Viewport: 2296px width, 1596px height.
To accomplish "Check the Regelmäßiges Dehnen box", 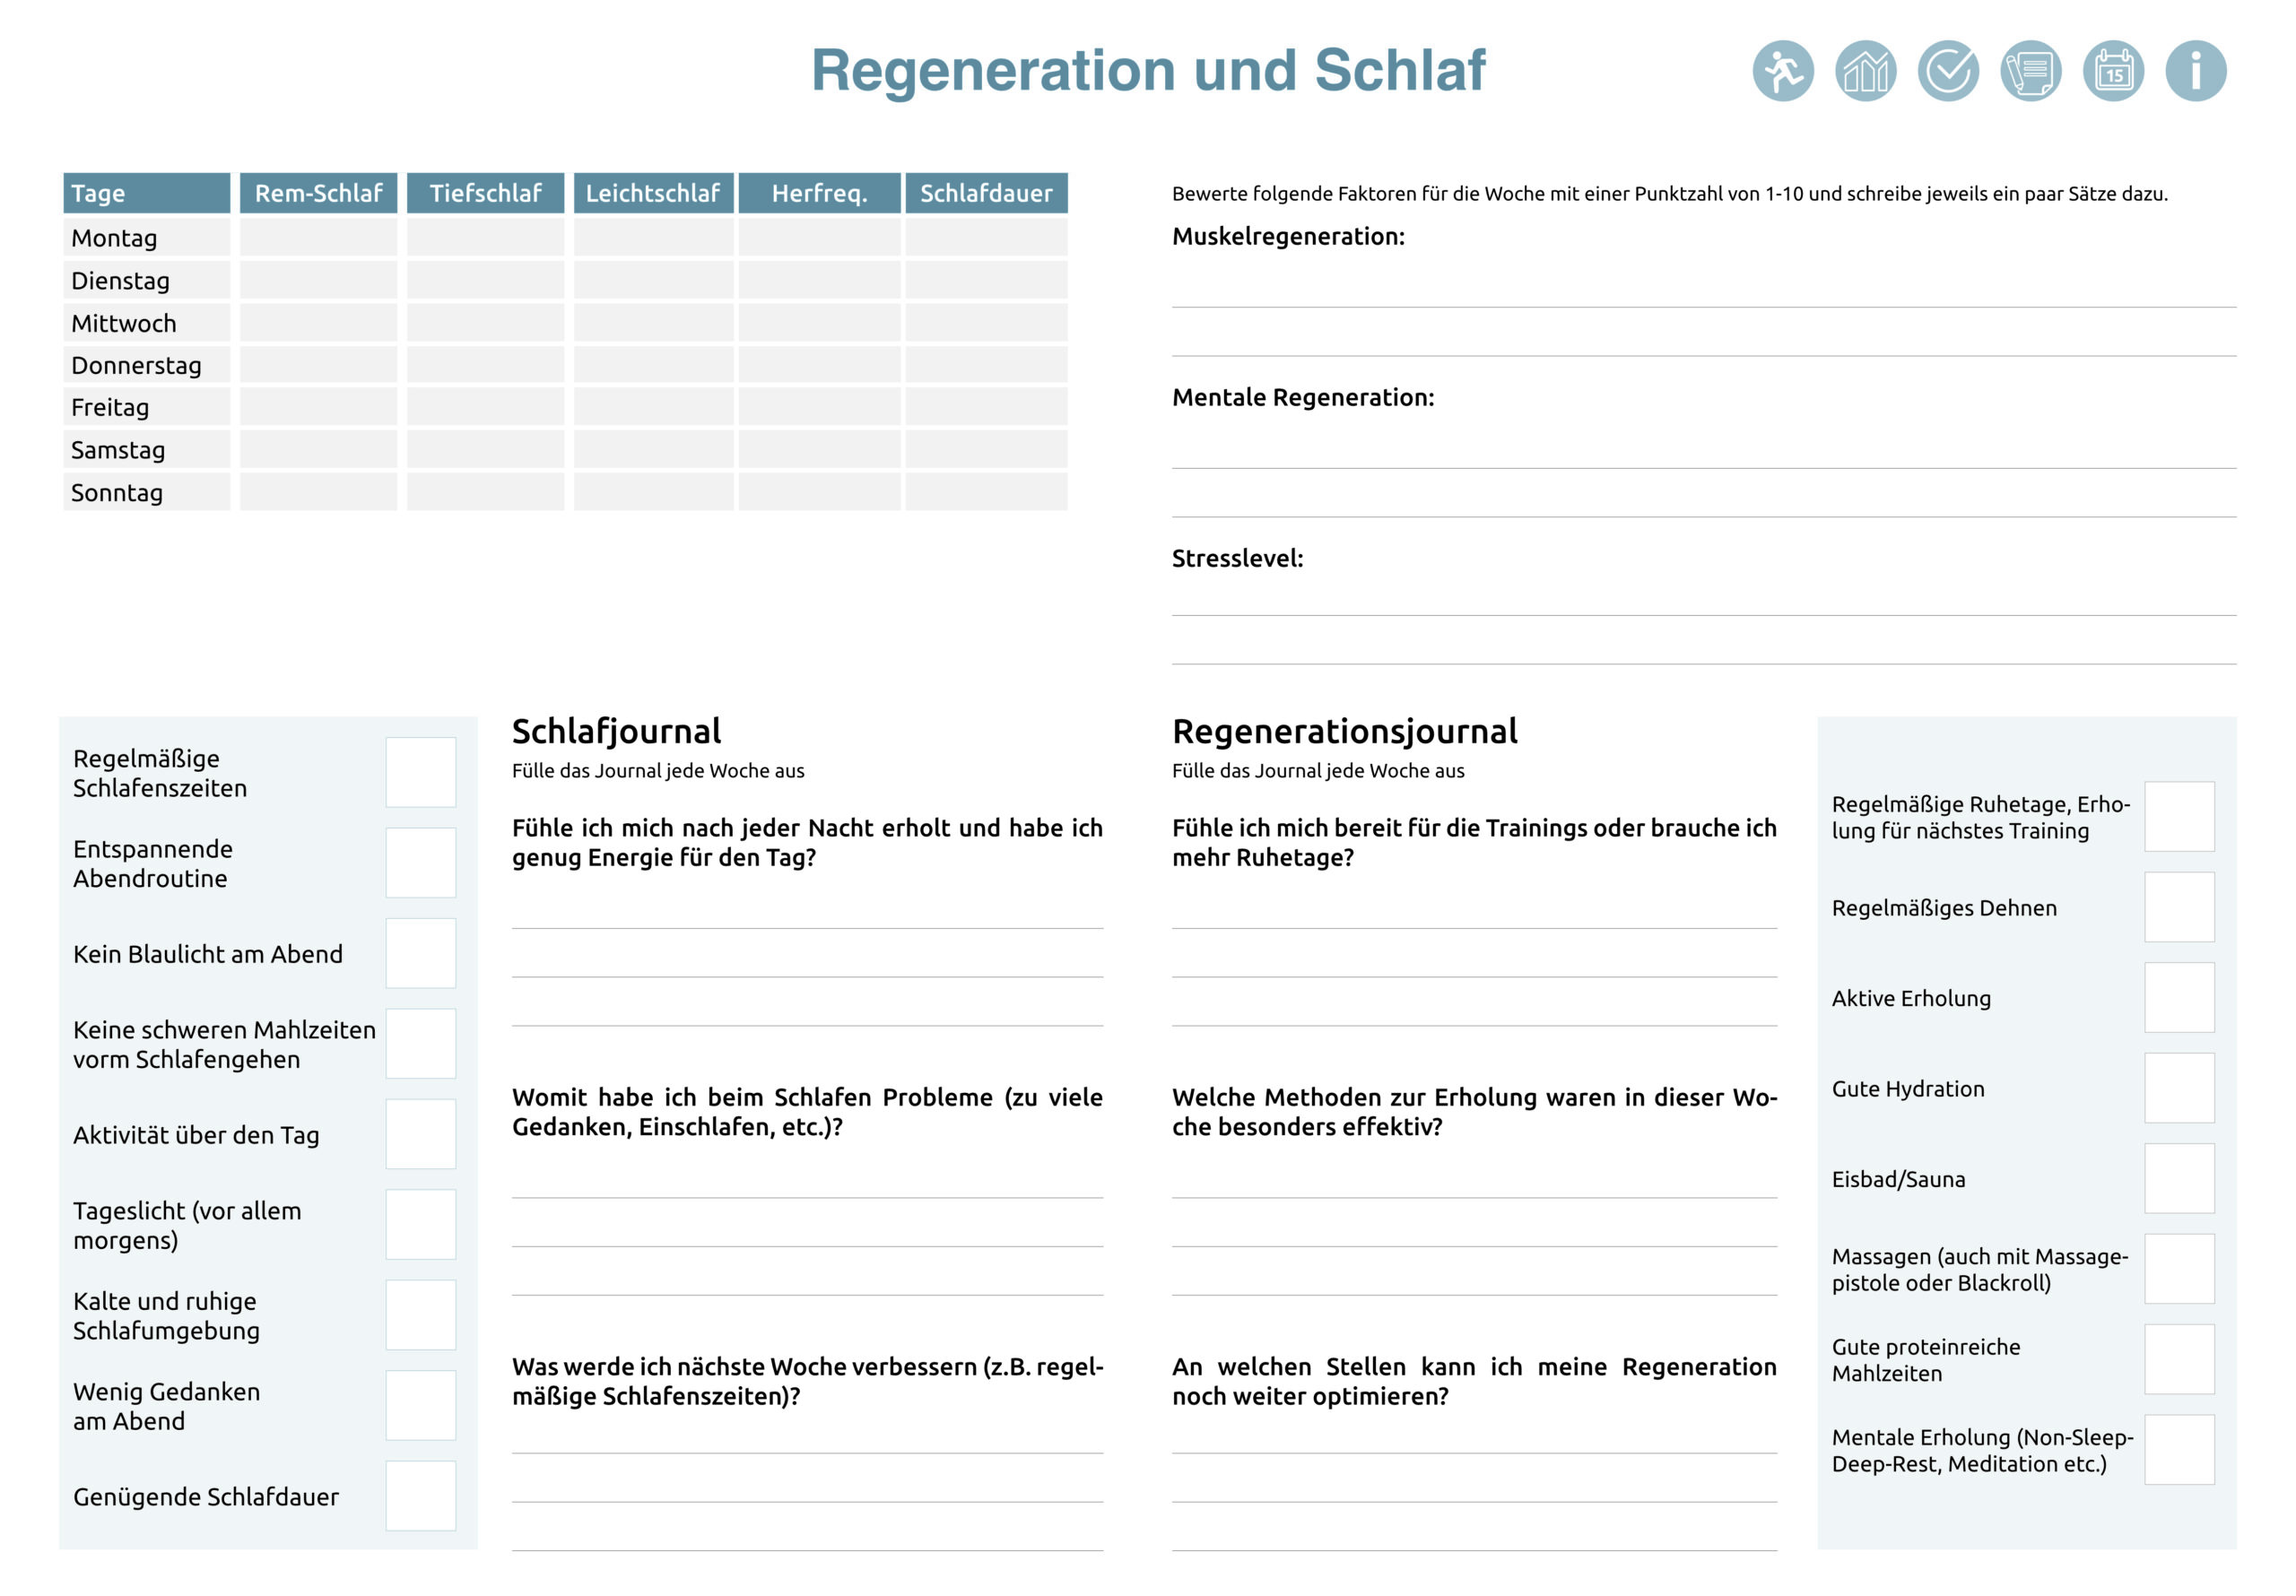I will 2179,907.
